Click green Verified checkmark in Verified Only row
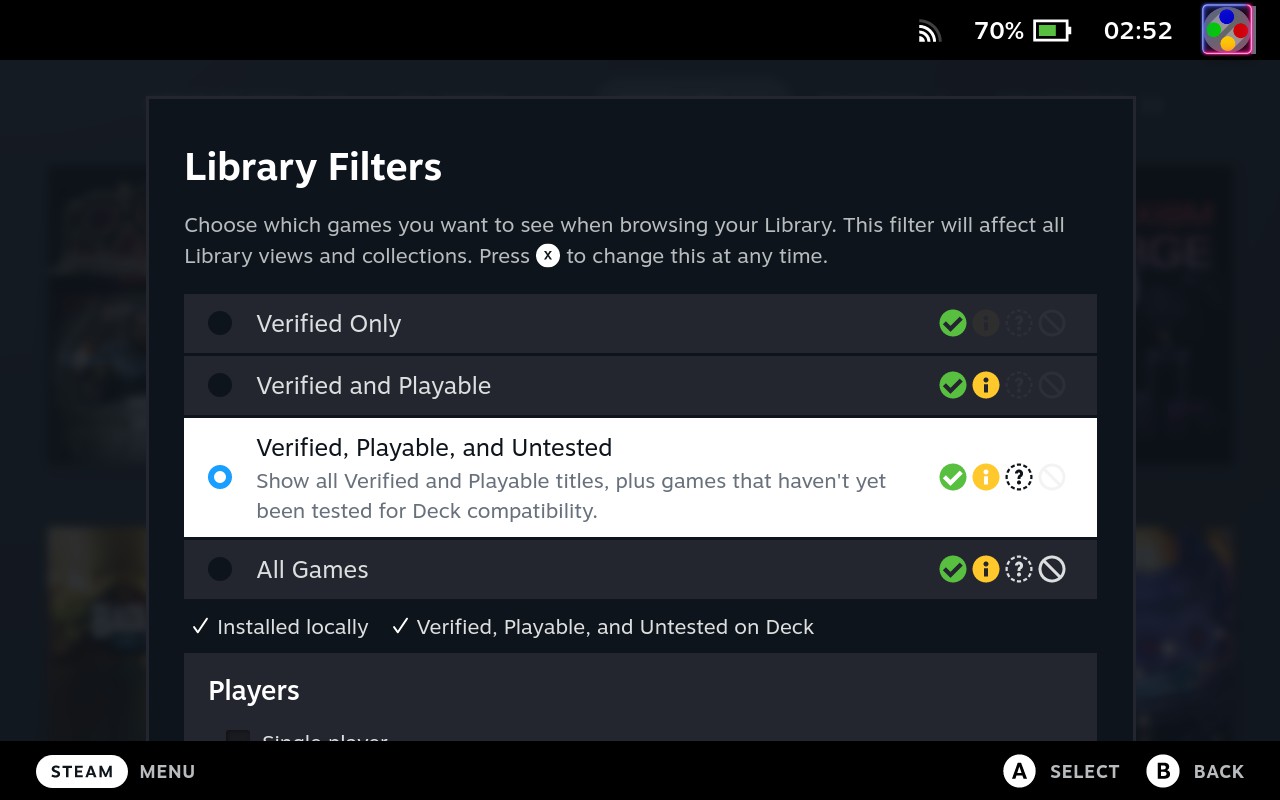The image size is (1280, 800). (953, 324)
